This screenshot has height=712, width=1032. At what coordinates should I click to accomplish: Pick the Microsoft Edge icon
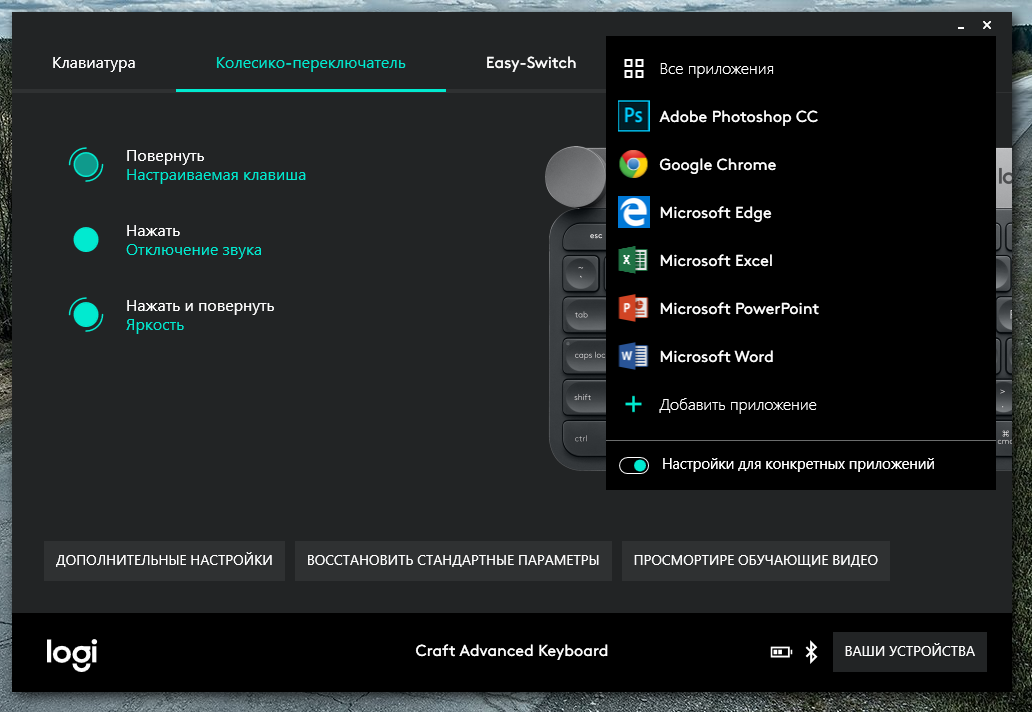pyautogui.click(x=634, y=212)
